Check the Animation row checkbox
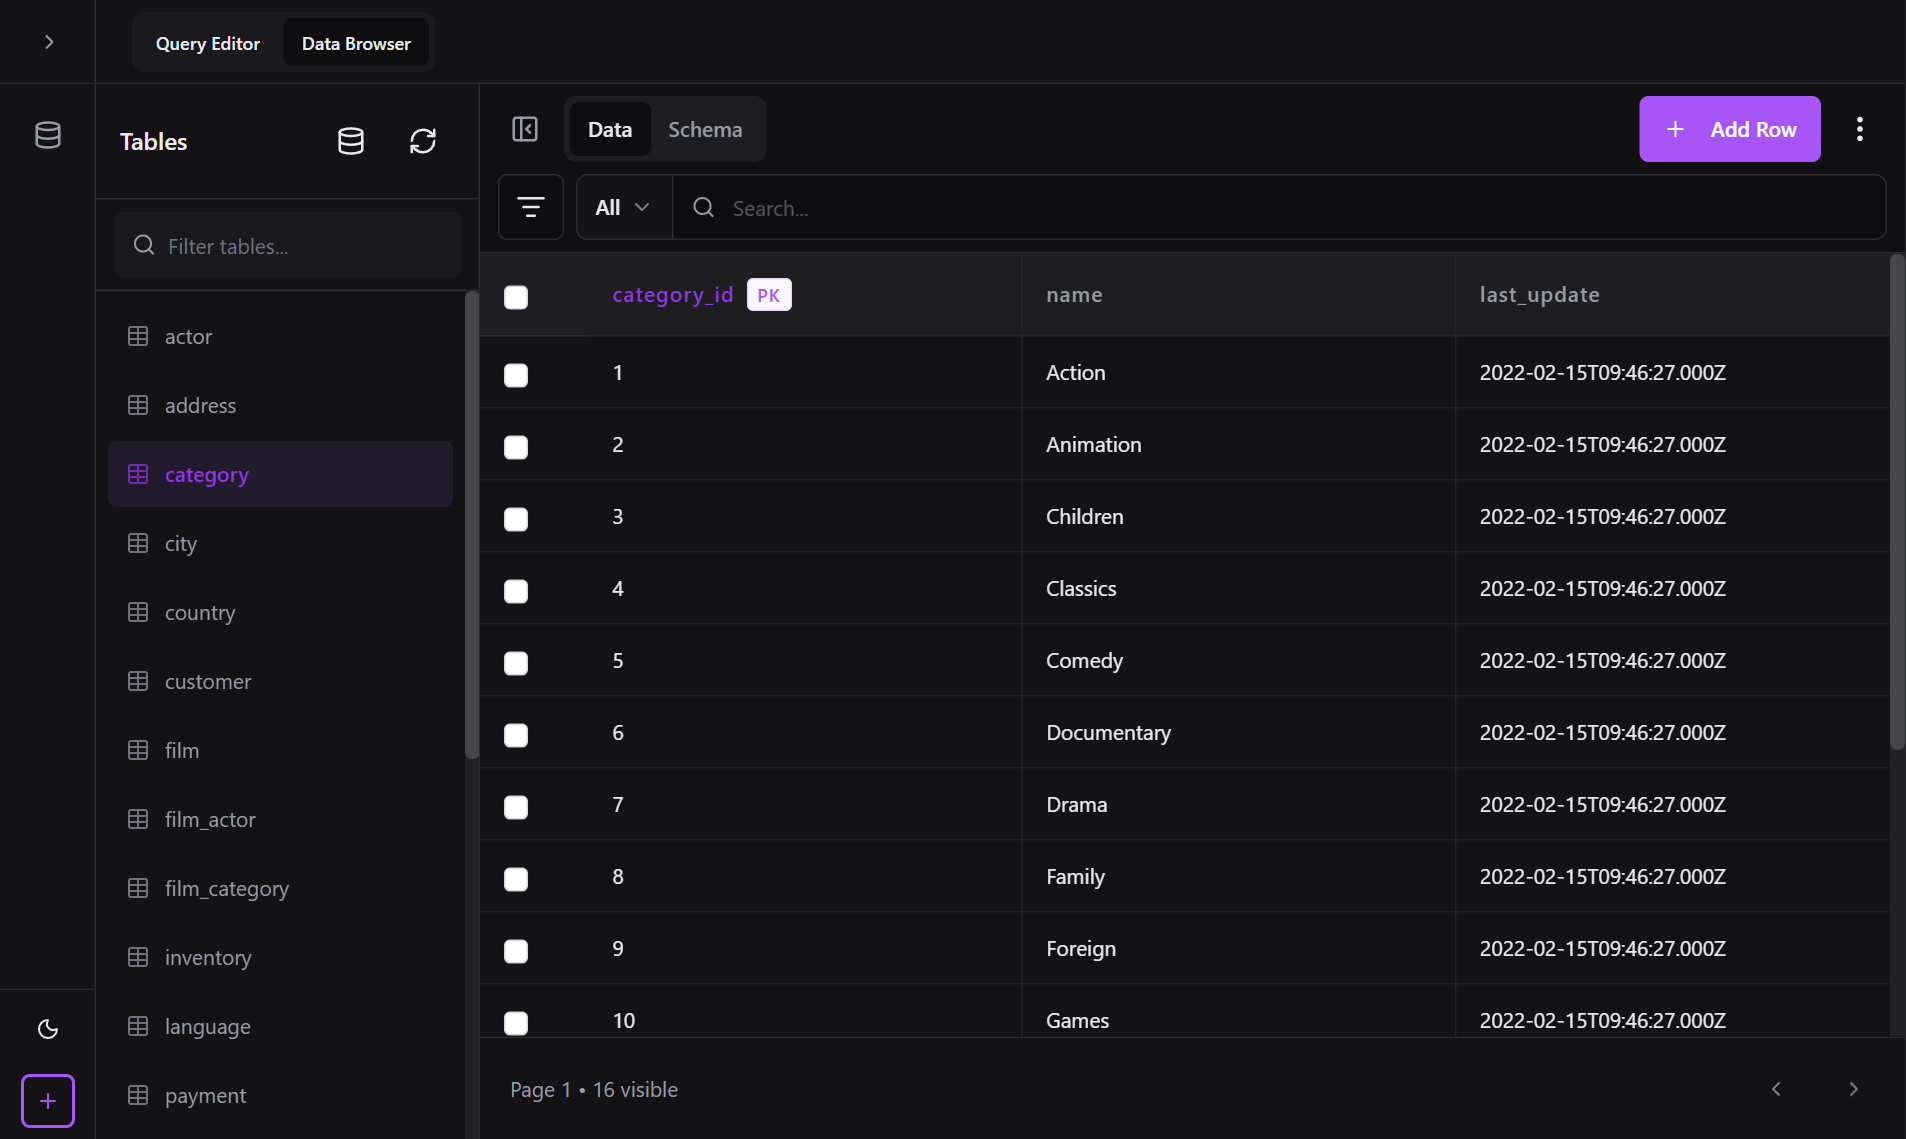The image size is (1906, 1139). pyautogui.click(x=516, y=447)
